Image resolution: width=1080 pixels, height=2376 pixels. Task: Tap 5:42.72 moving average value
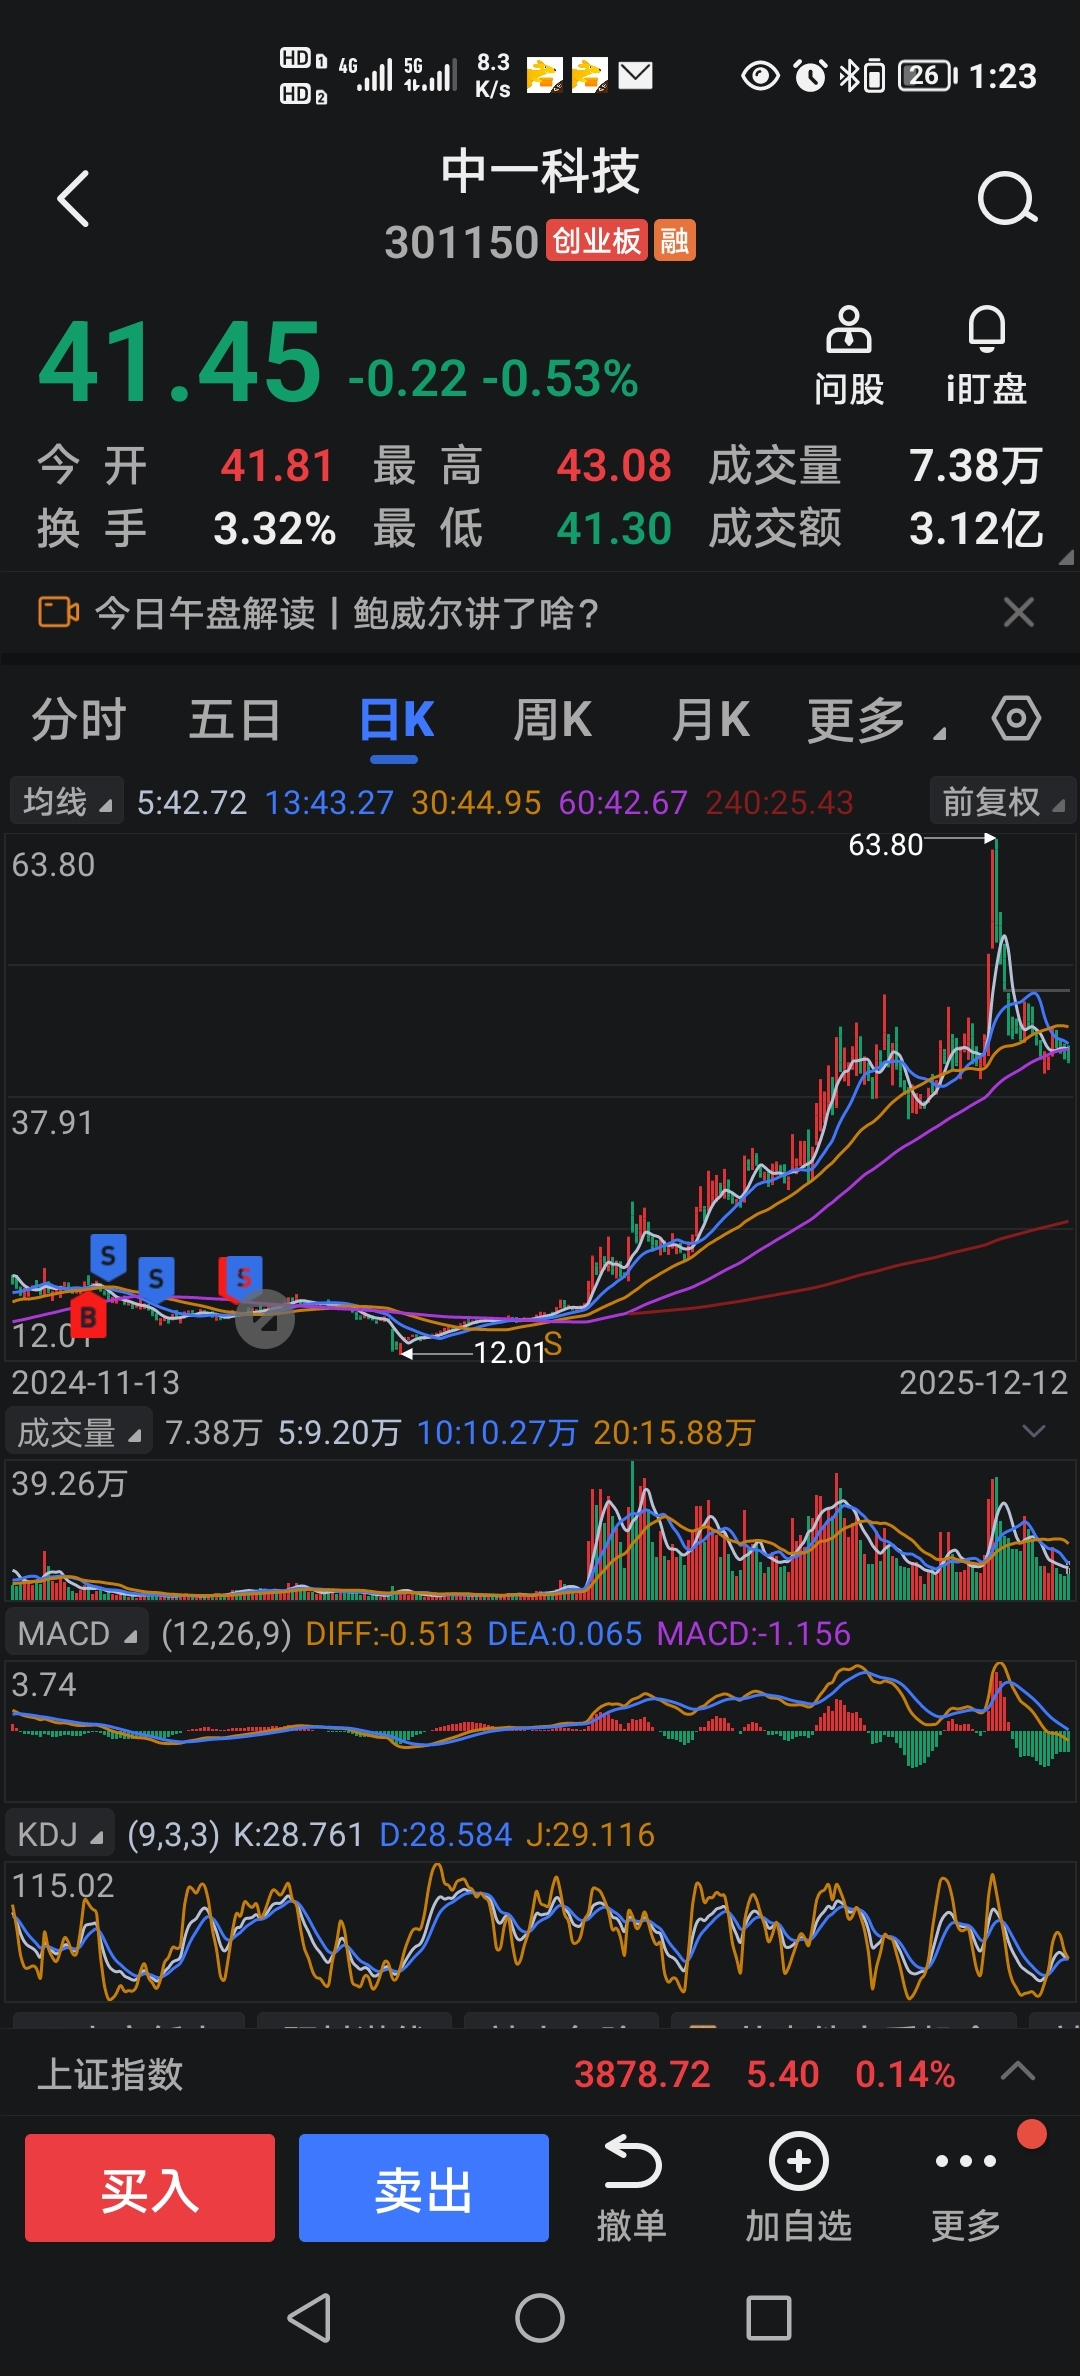point(192,802)
